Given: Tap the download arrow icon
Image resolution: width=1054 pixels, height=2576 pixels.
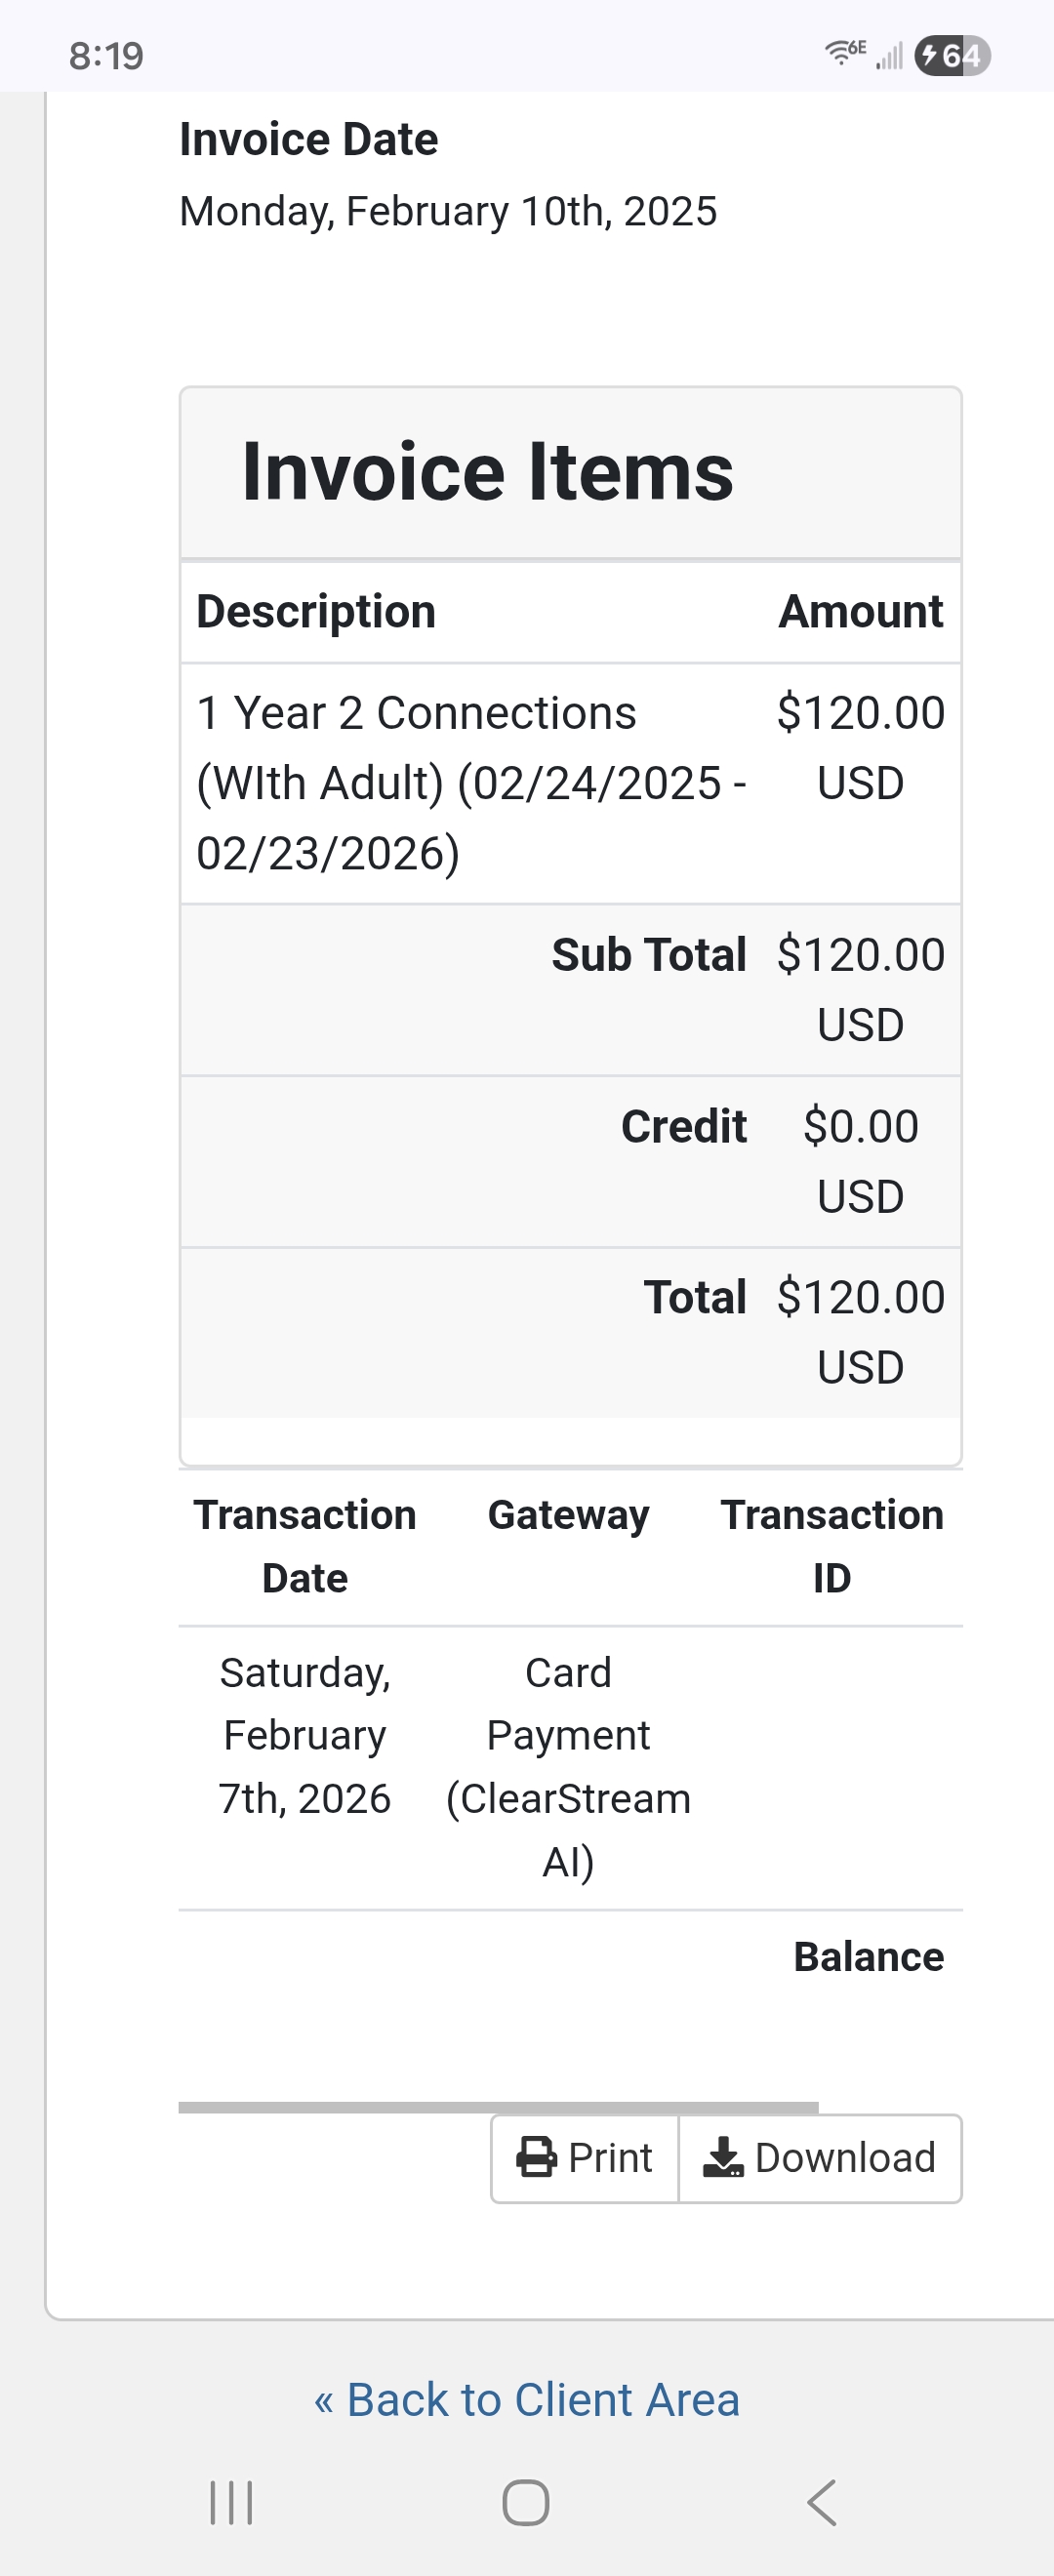Looking at the screenshot, I should coord(723,2157).
